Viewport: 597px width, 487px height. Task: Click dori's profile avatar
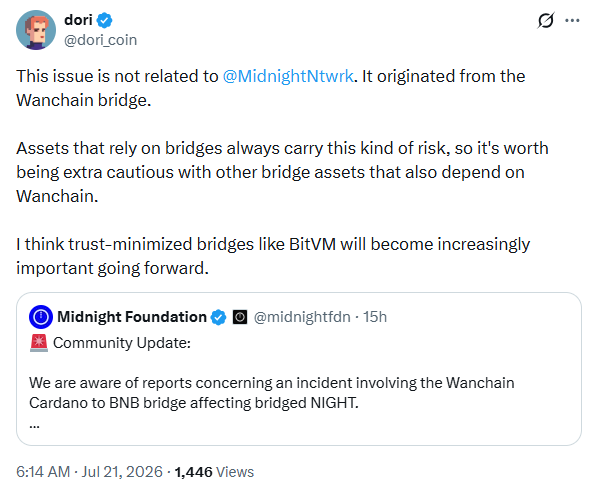point(36,30)
